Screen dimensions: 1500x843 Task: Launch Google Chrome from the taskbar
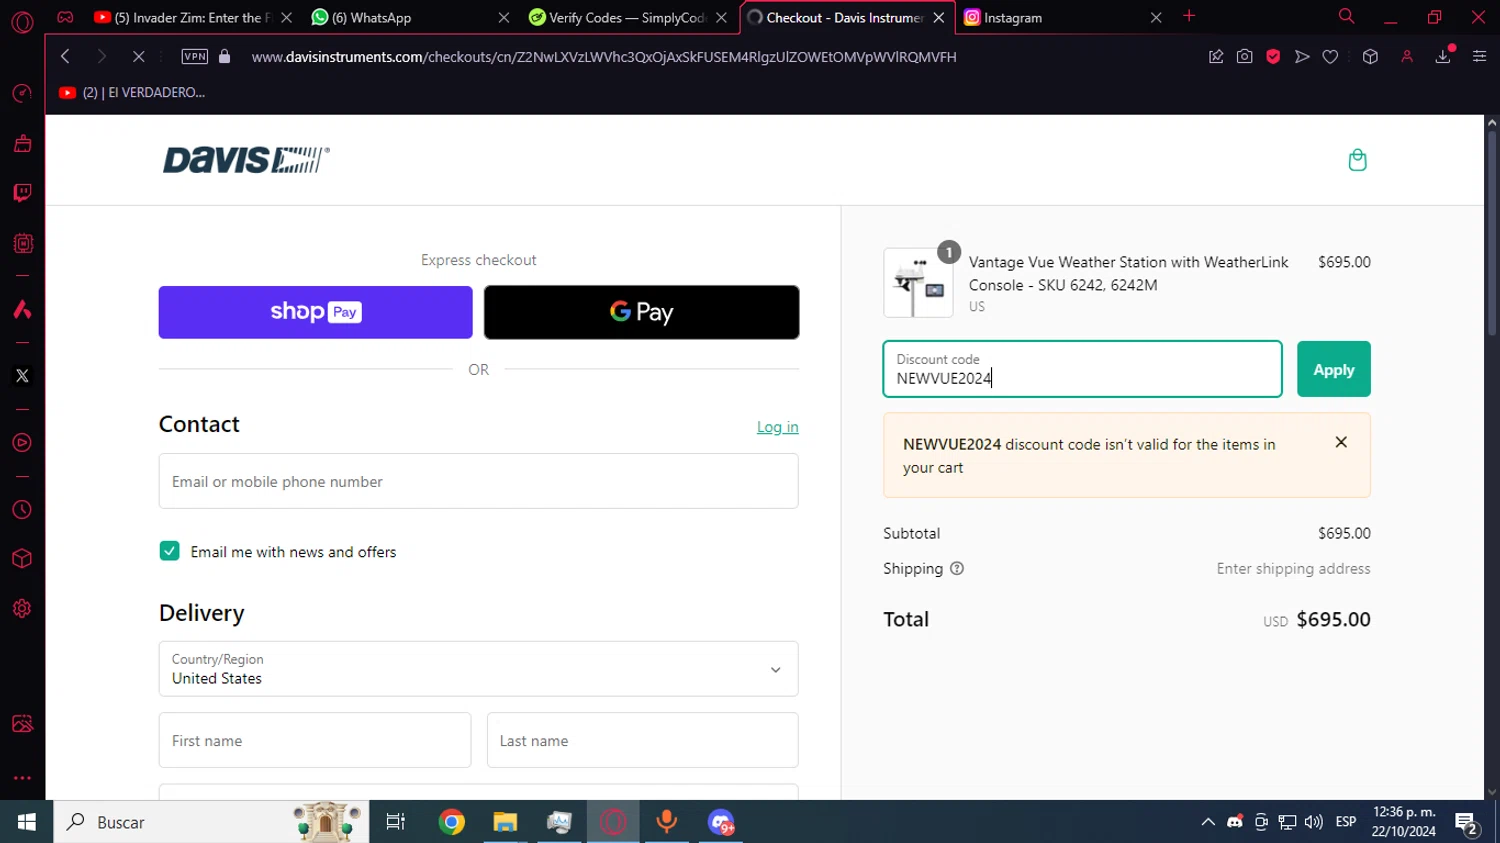(452, 822)
